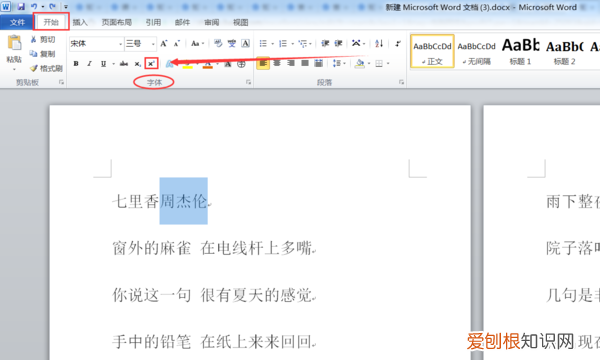This screenshot has width=600, height=360.
Task: Click the Grow Font icon
Action: (164, 44)
